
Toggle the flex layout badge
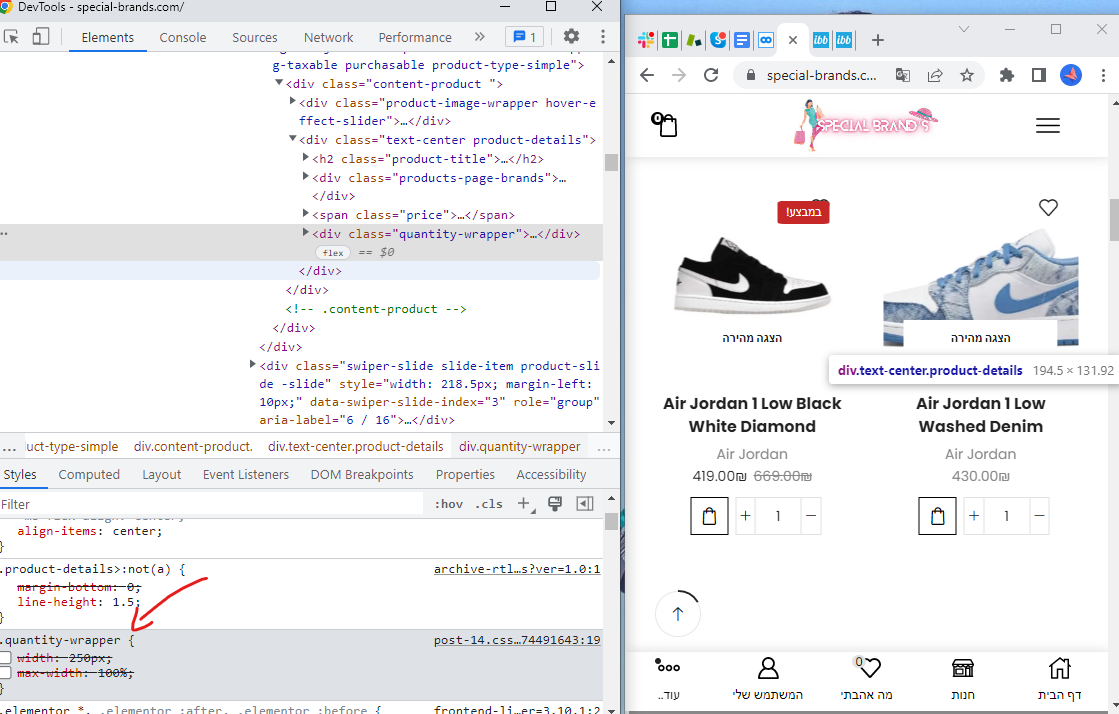333,253
